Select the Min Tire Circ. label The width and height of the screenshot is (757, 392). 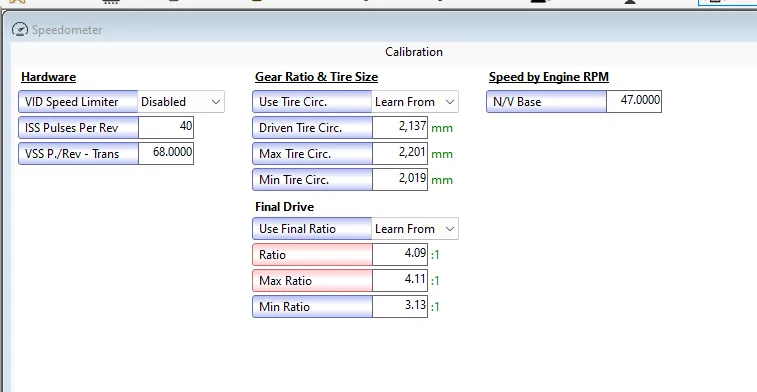coord(312,180)
